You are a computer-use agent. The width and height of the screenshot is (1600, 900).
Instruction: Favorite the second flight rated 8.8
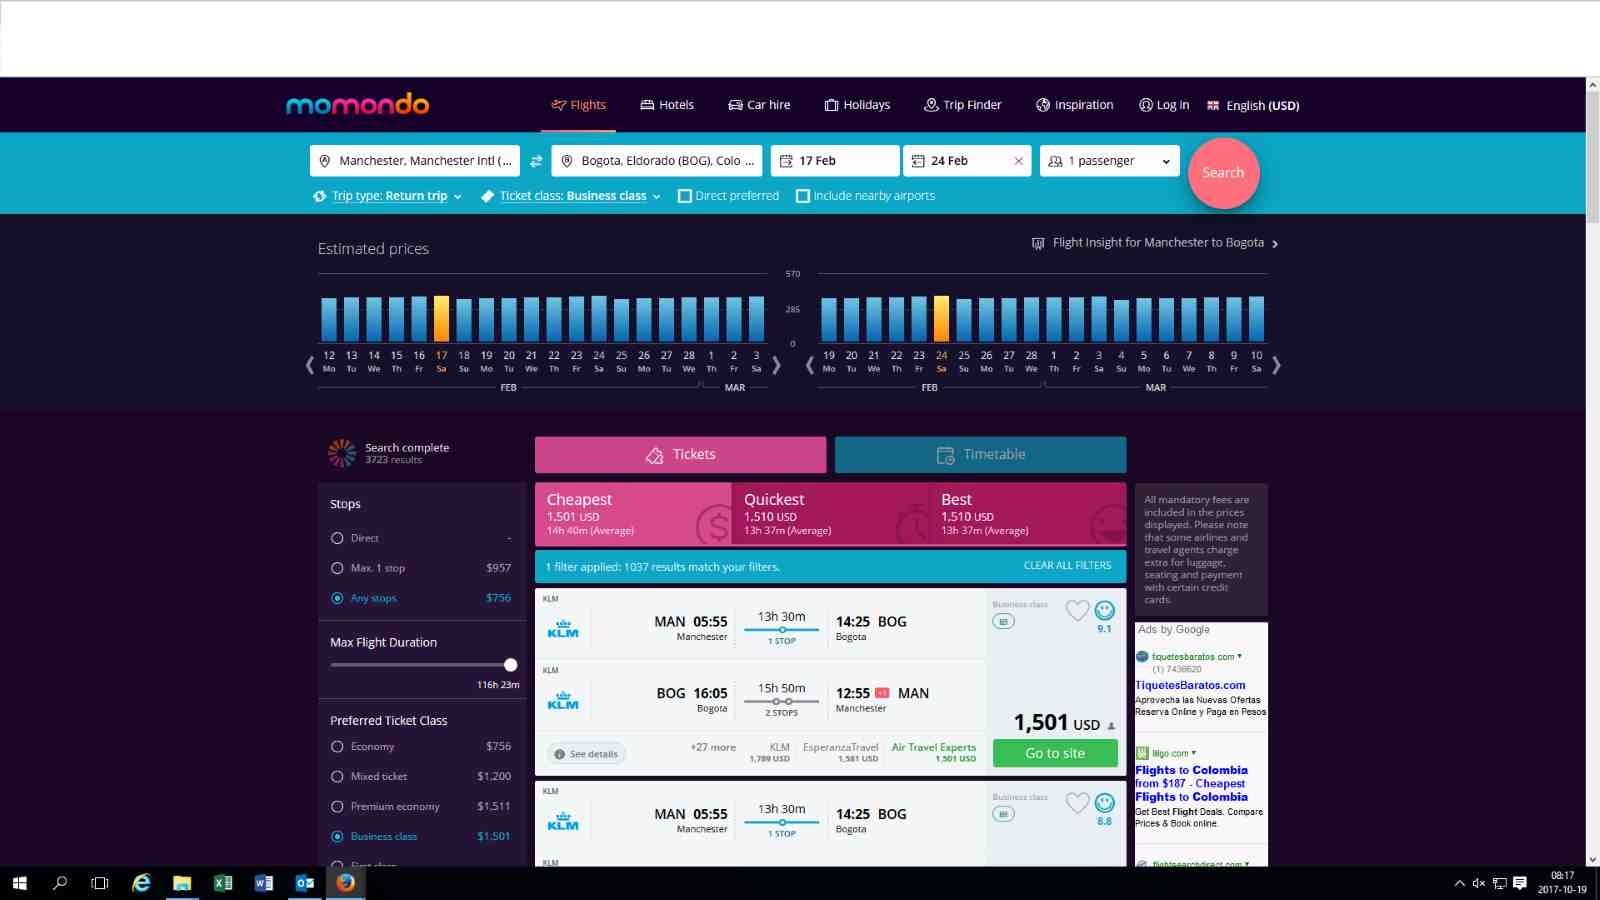click(x=1077, y=802)
